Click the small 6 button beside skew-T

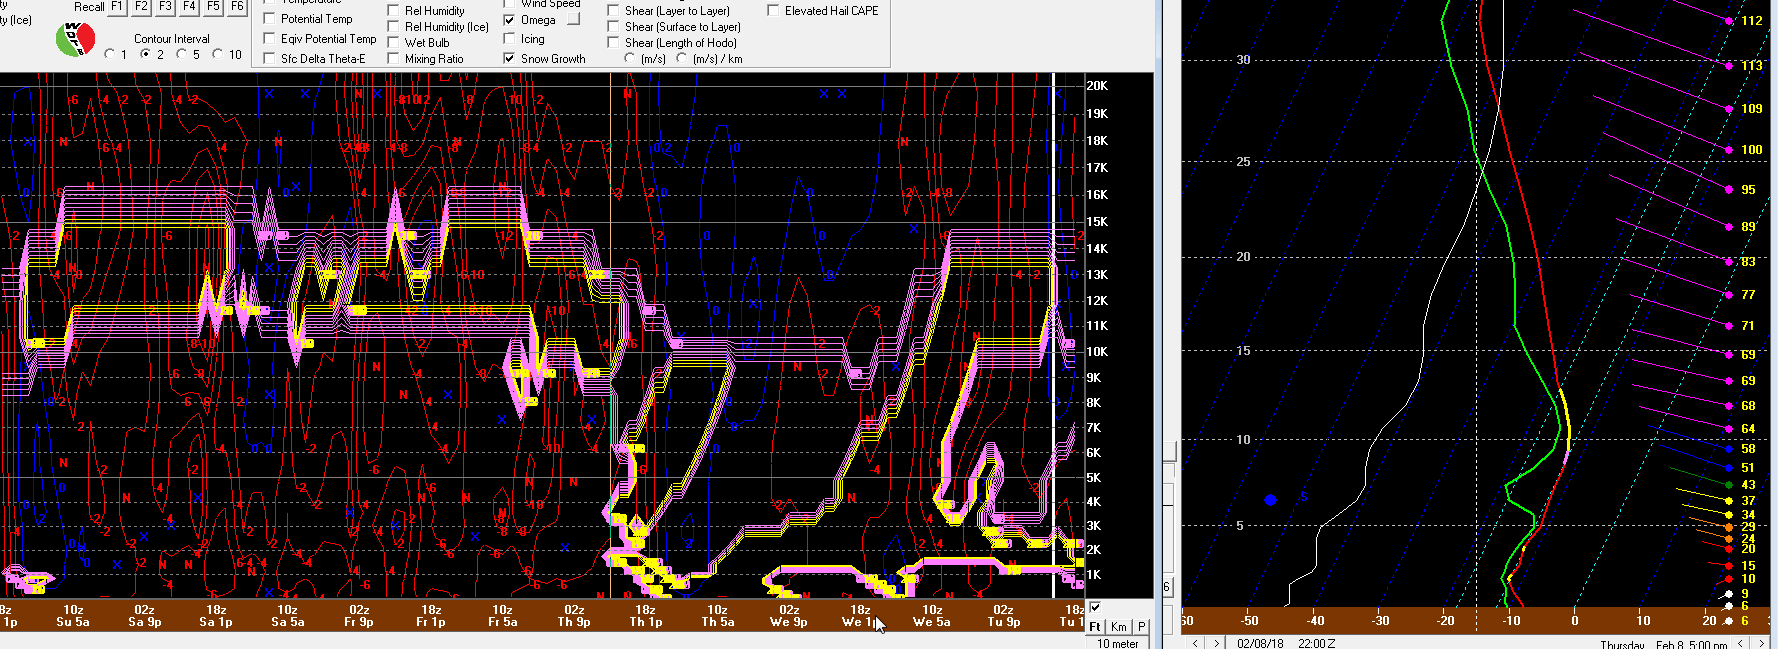click(x=1166, y=587)
